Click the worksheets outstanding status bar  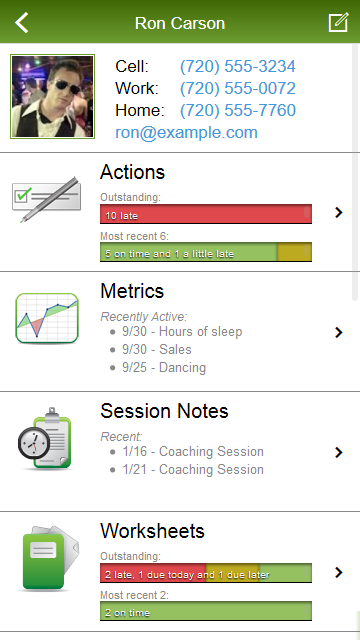pos(206,573)
